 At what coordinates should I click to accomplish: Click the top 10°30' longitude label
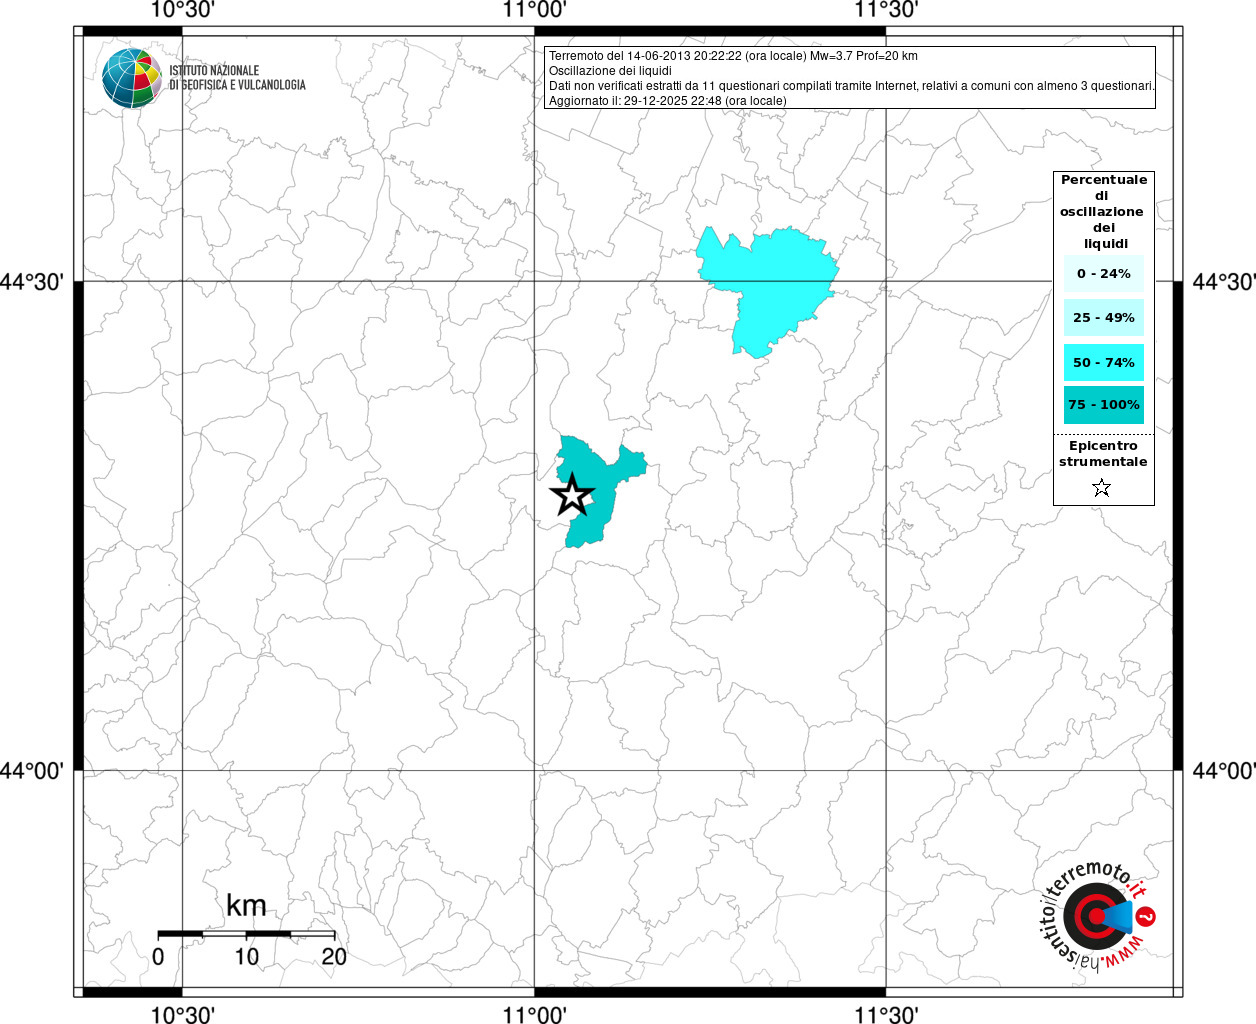pyautogui.click(x=183, y=10)
